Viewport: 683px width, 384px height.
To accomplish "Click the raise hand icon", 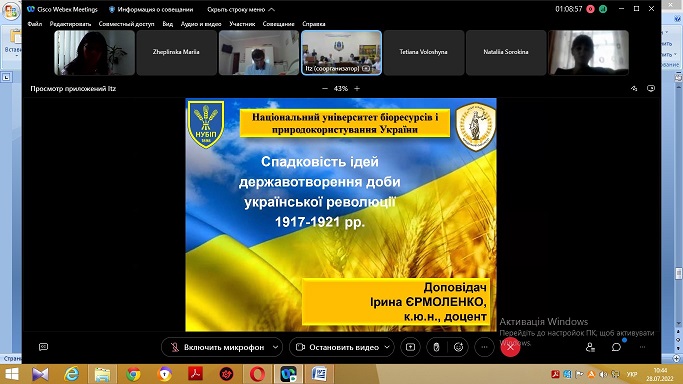I will coord(436,347).
